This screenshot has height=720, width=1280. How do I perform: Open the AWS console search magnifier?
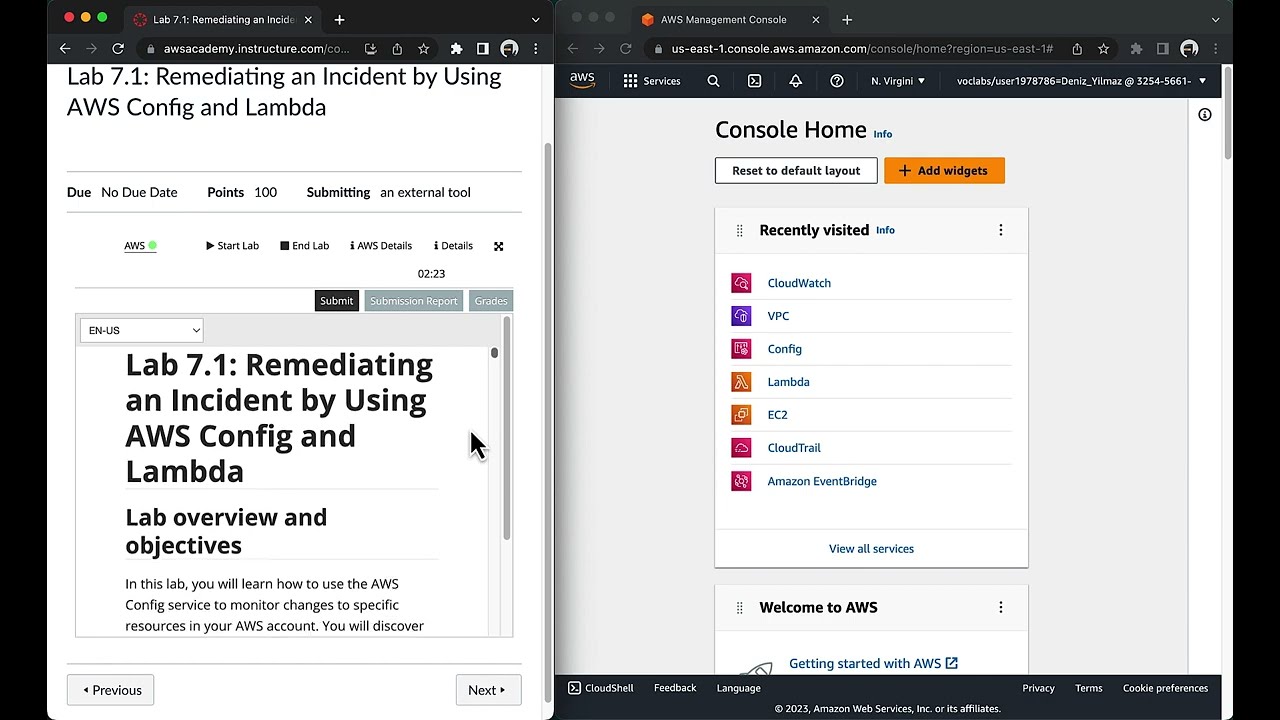(x=713, y=81)
